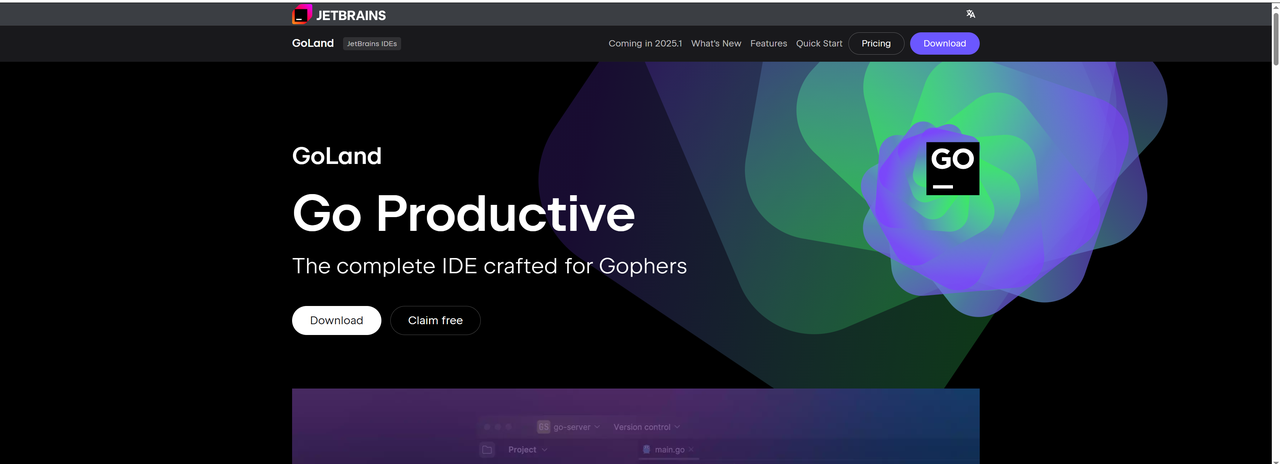Viewport: 1280px width, 464px height.
Task: Click the main.go file icon
Action: (647, 450)
